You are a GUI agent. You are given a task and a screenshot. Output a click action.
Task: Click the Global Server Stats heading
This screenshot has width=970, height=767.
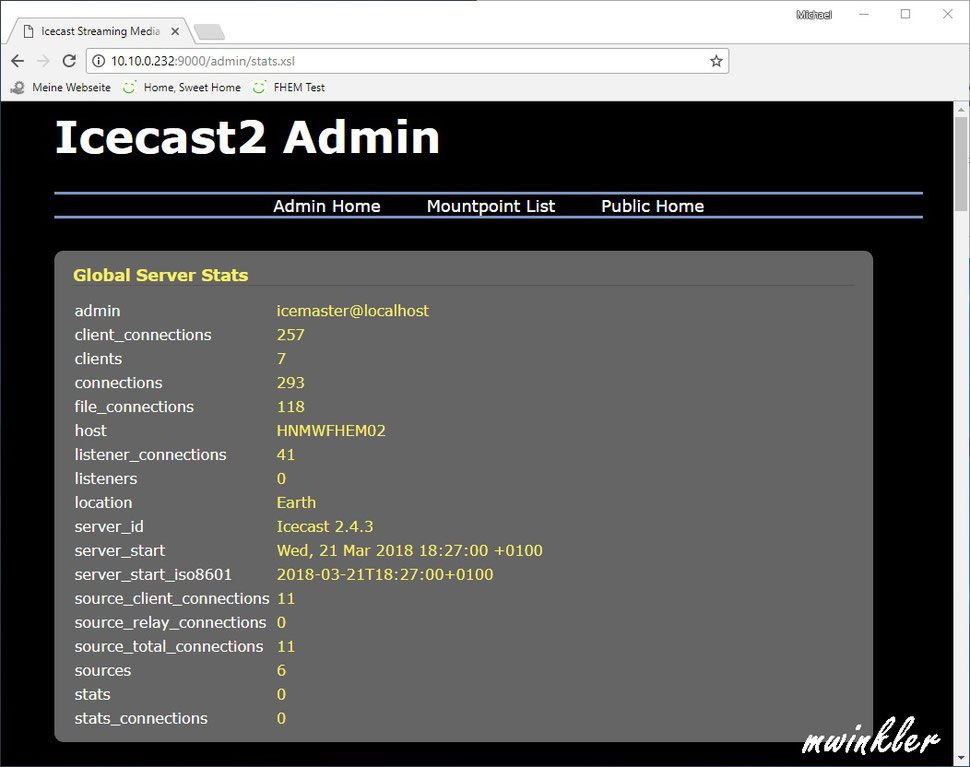pos(161,275)
